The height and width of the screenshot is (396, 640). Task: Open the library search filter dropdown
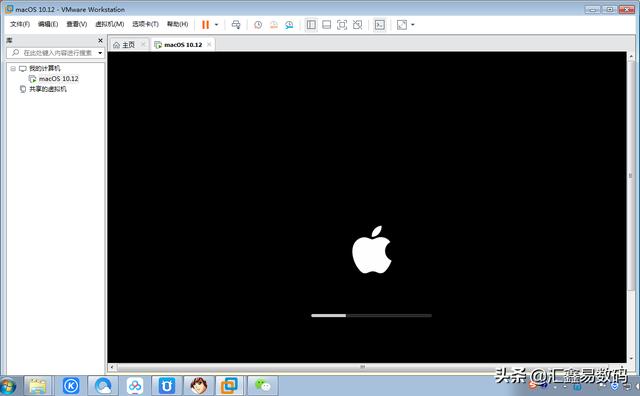(100, 53)
